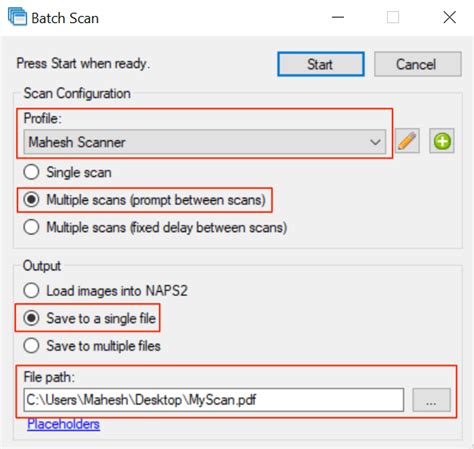Click the Batch Scan window icon
This screenshot has width=474, height=449.
17,17
